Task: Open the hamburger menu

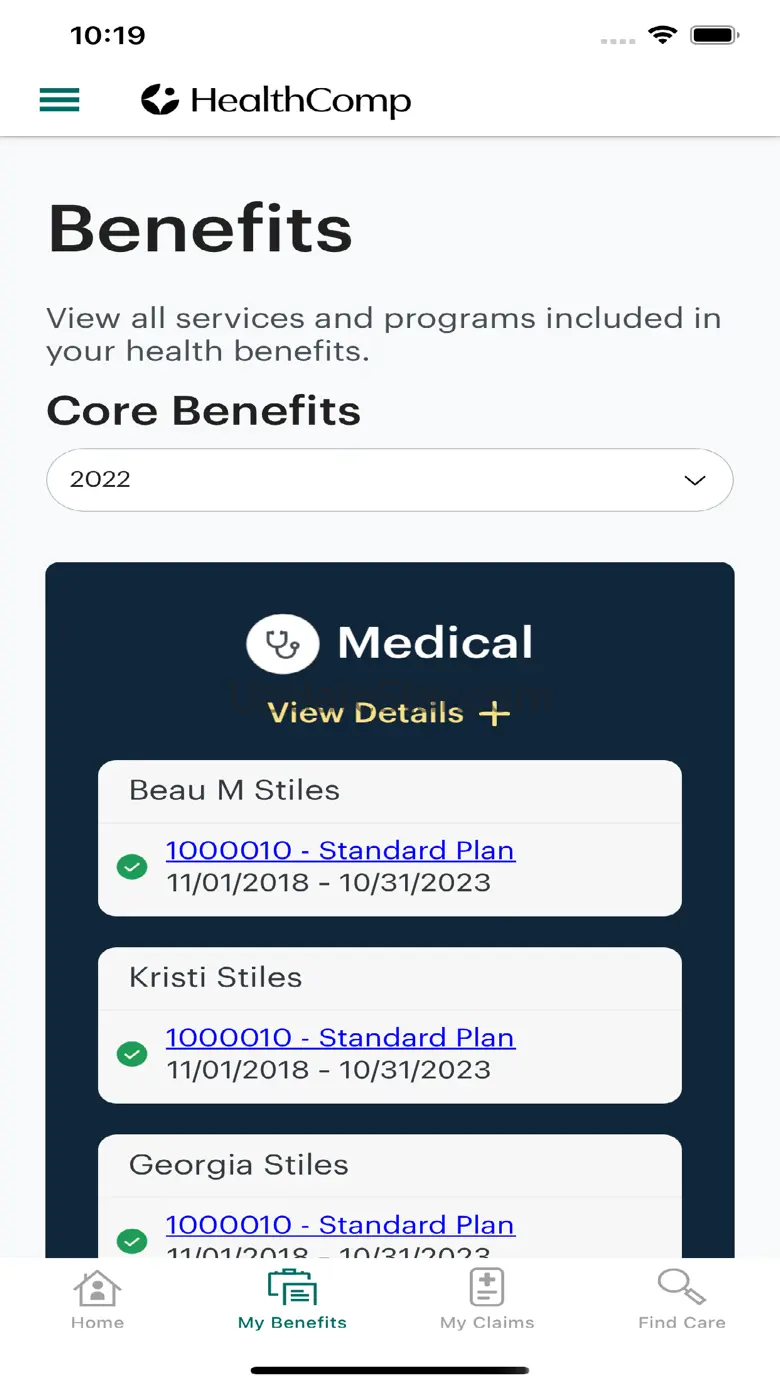Action: [x=59, y=100]
